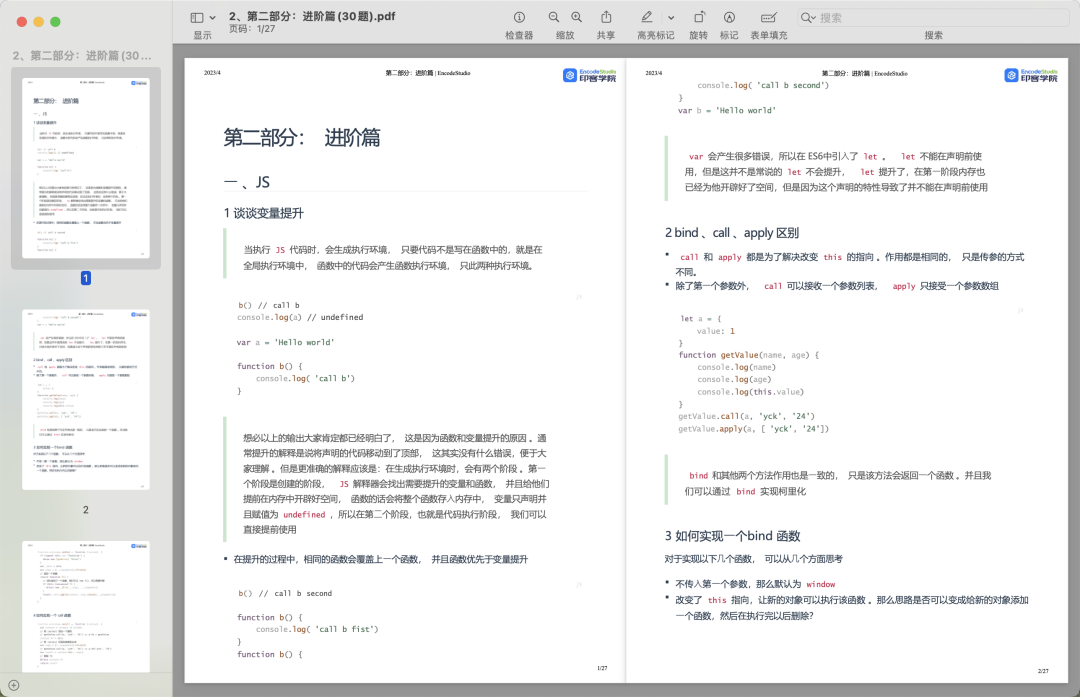Select page 2 thumbnail in sidebar

coord(85,400)
